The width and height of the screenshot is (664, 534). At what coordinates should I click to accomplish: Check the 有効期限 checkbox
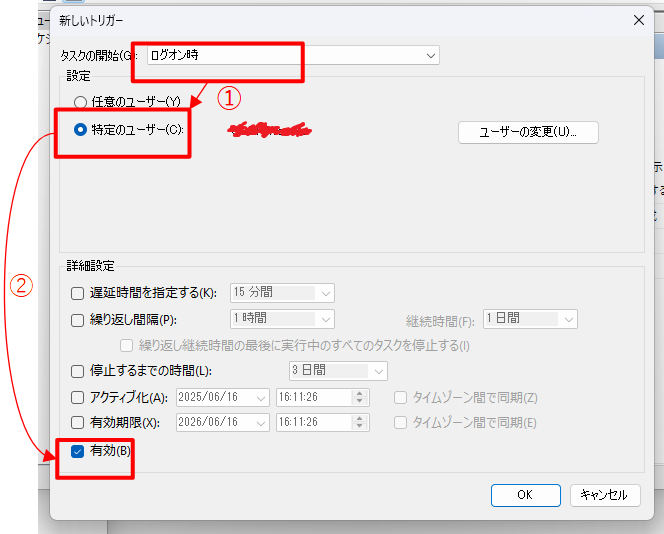[77, 422]
